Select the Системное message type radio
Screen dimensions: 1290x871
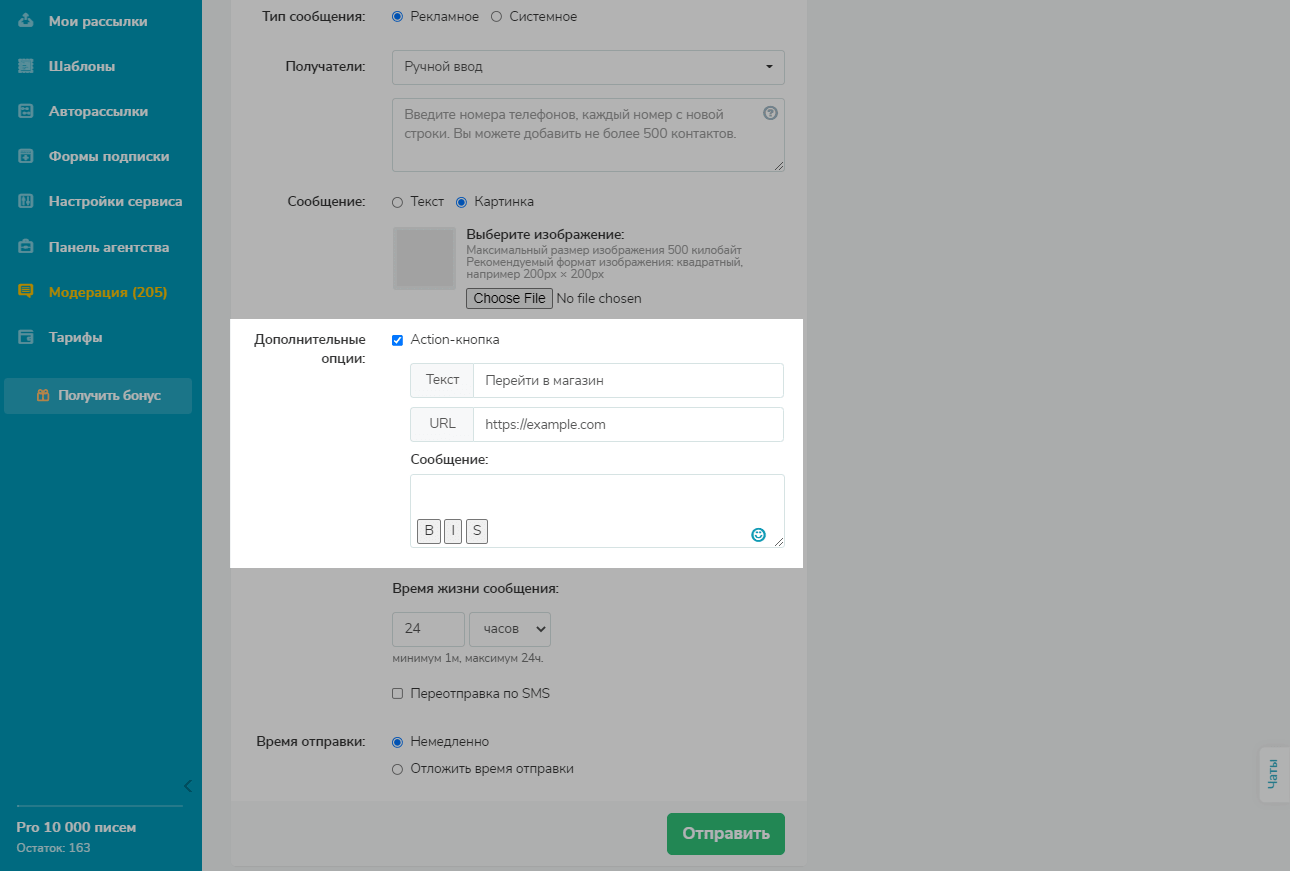pyautogui.click(x=496, y=17)
